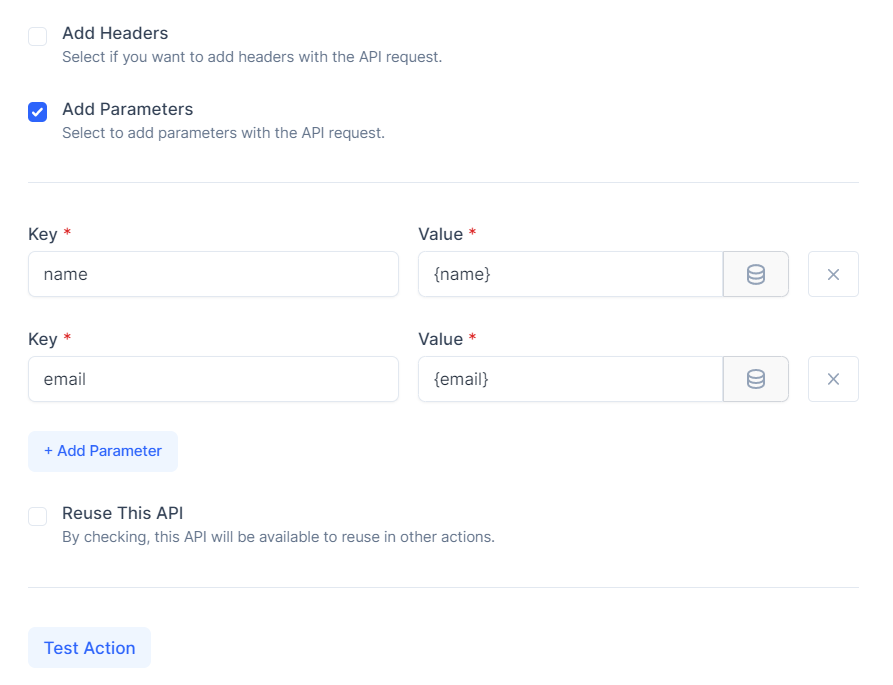
Task: Uncheck the Add Parameters checkbox
Action: [38, 112]
